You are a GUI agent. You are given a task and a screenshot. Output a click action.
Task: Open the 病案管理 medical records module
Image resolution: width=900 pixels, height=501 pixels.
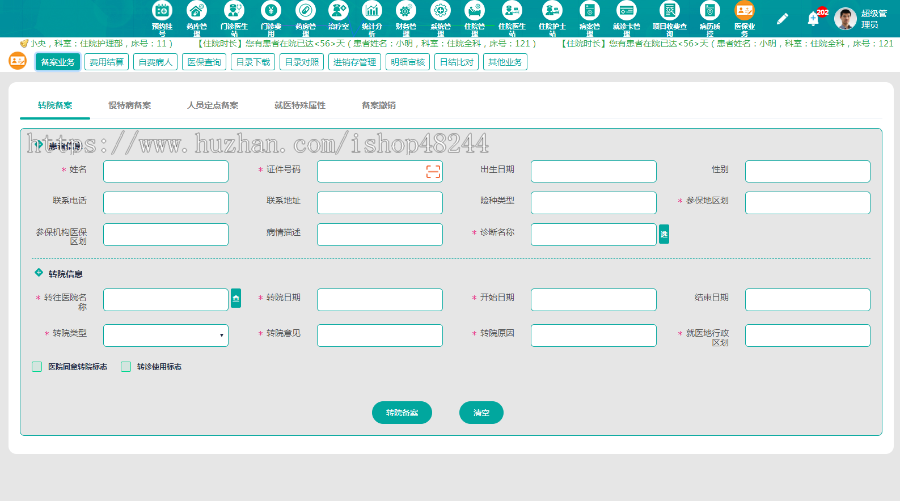tap(589, 18)
